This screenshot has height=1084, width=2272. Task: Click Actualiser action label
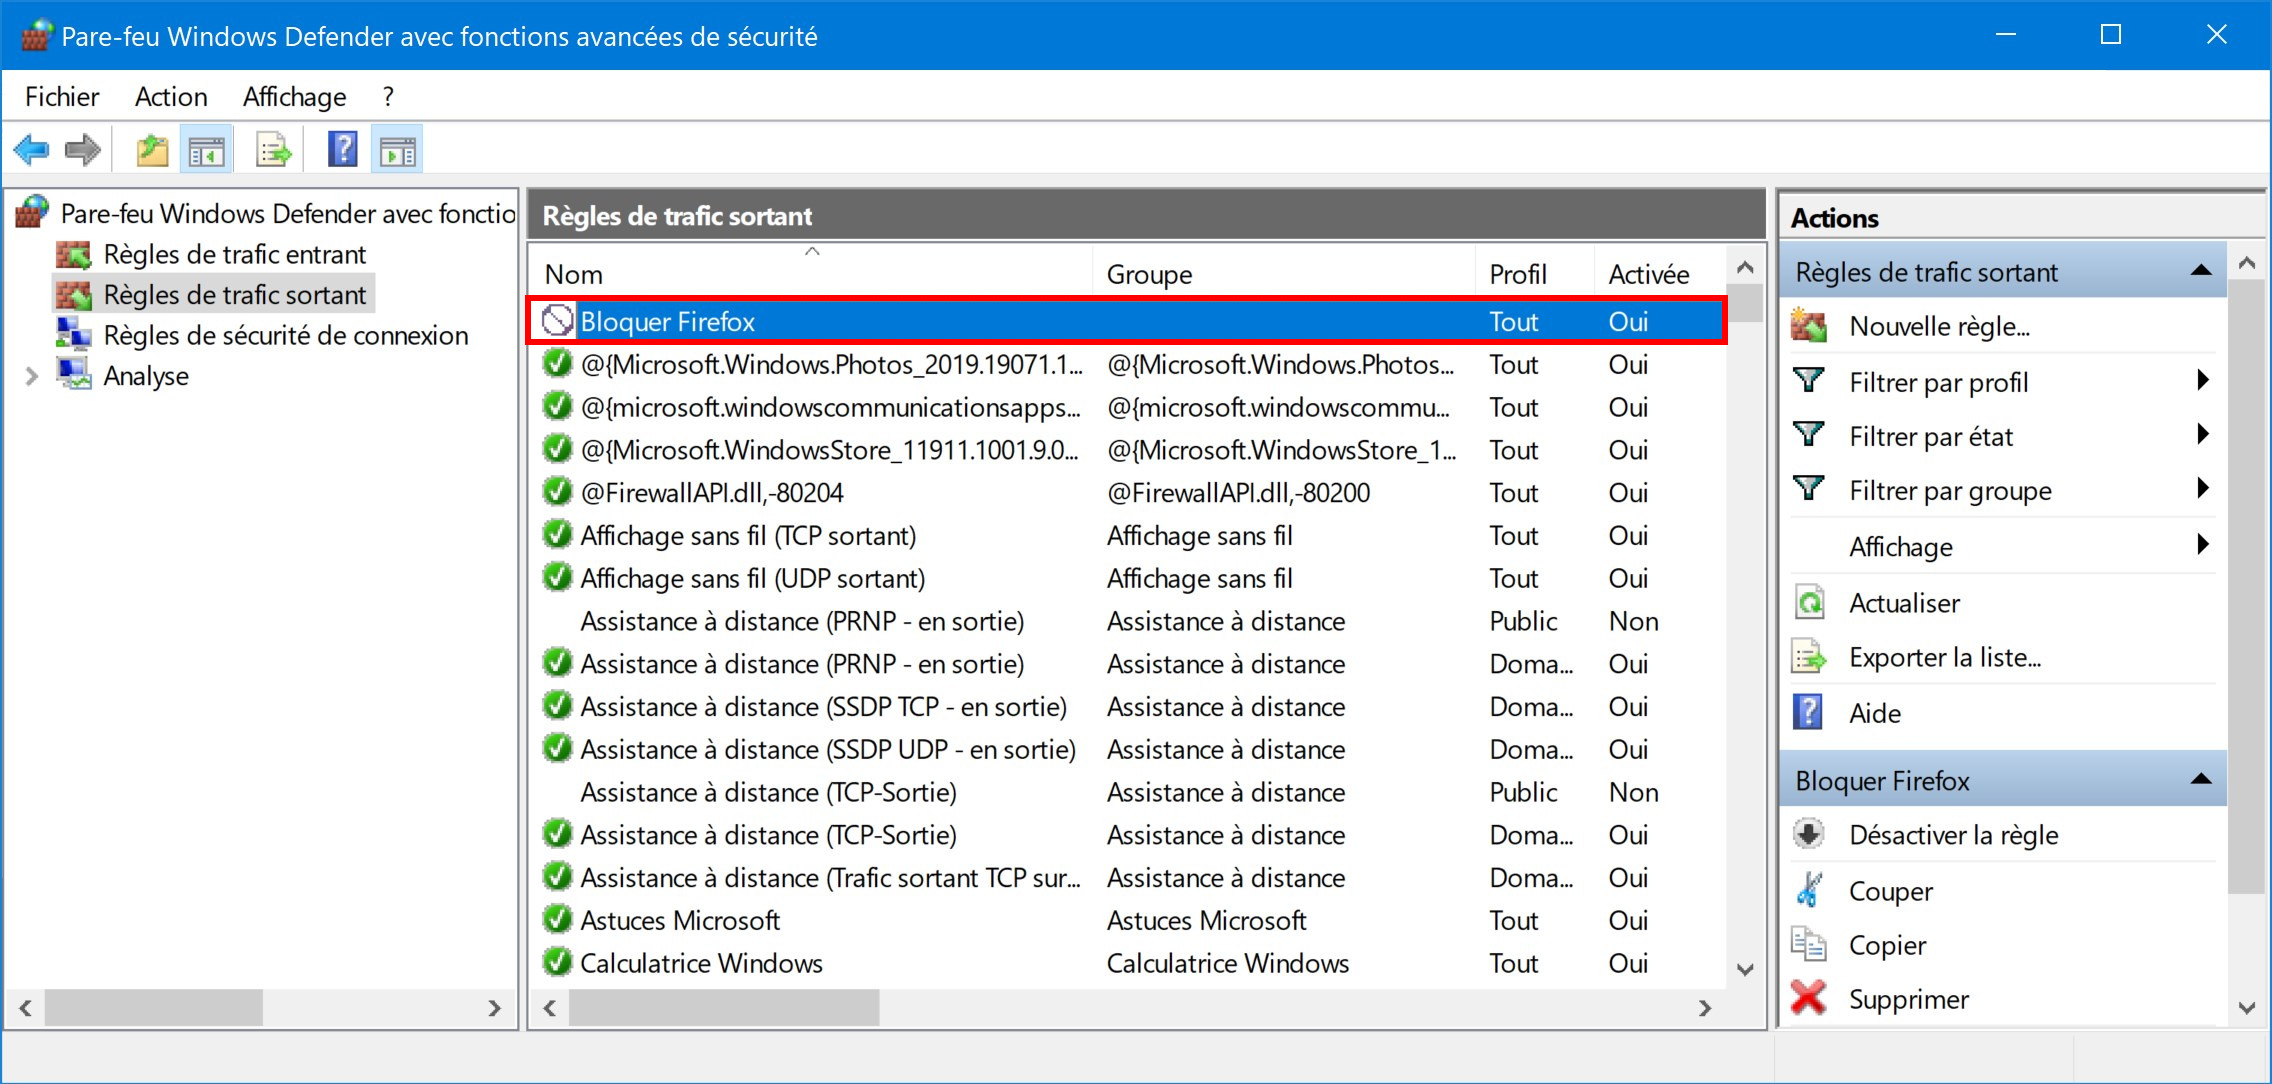tap(1904, 603)
